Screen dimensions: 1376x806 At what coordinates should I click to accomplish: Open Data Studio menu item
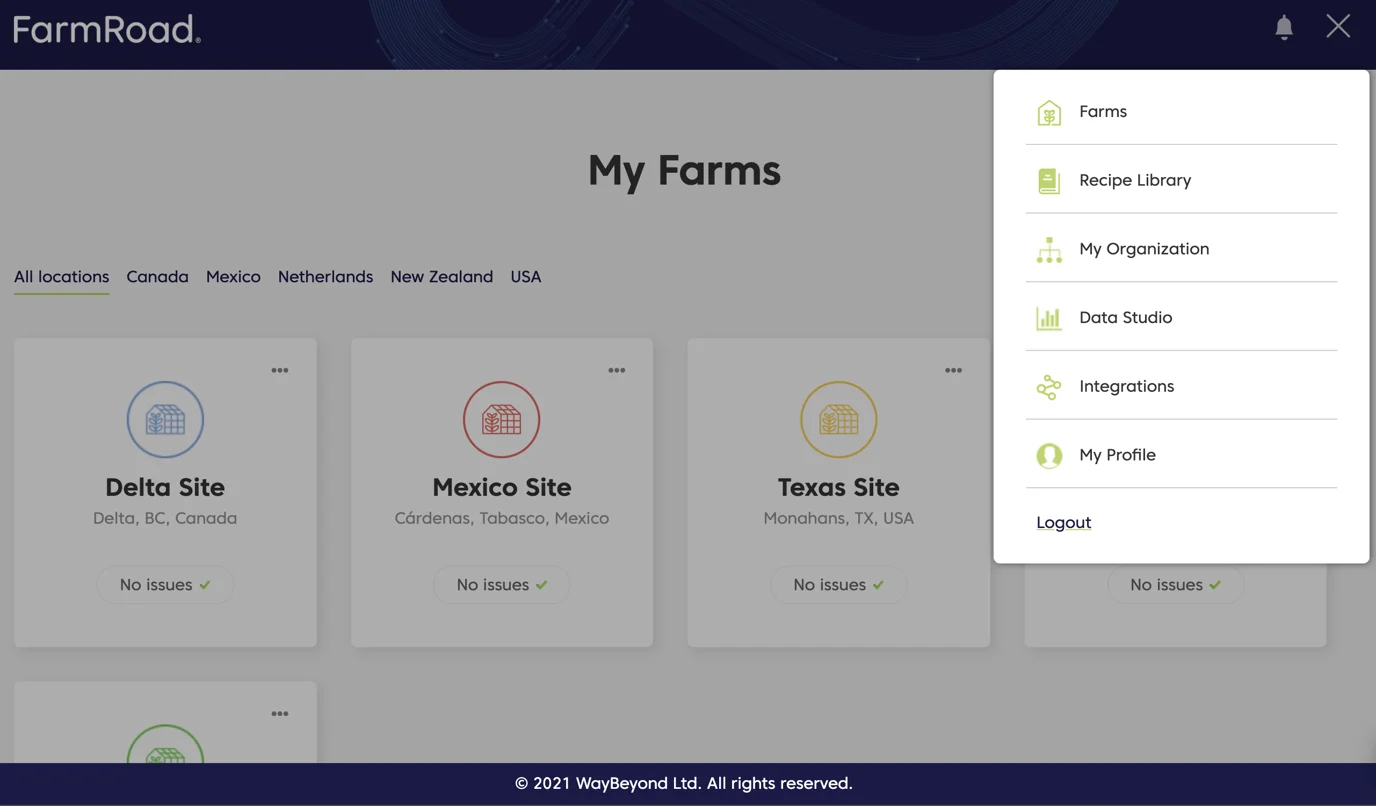[x=1181, y=317]
